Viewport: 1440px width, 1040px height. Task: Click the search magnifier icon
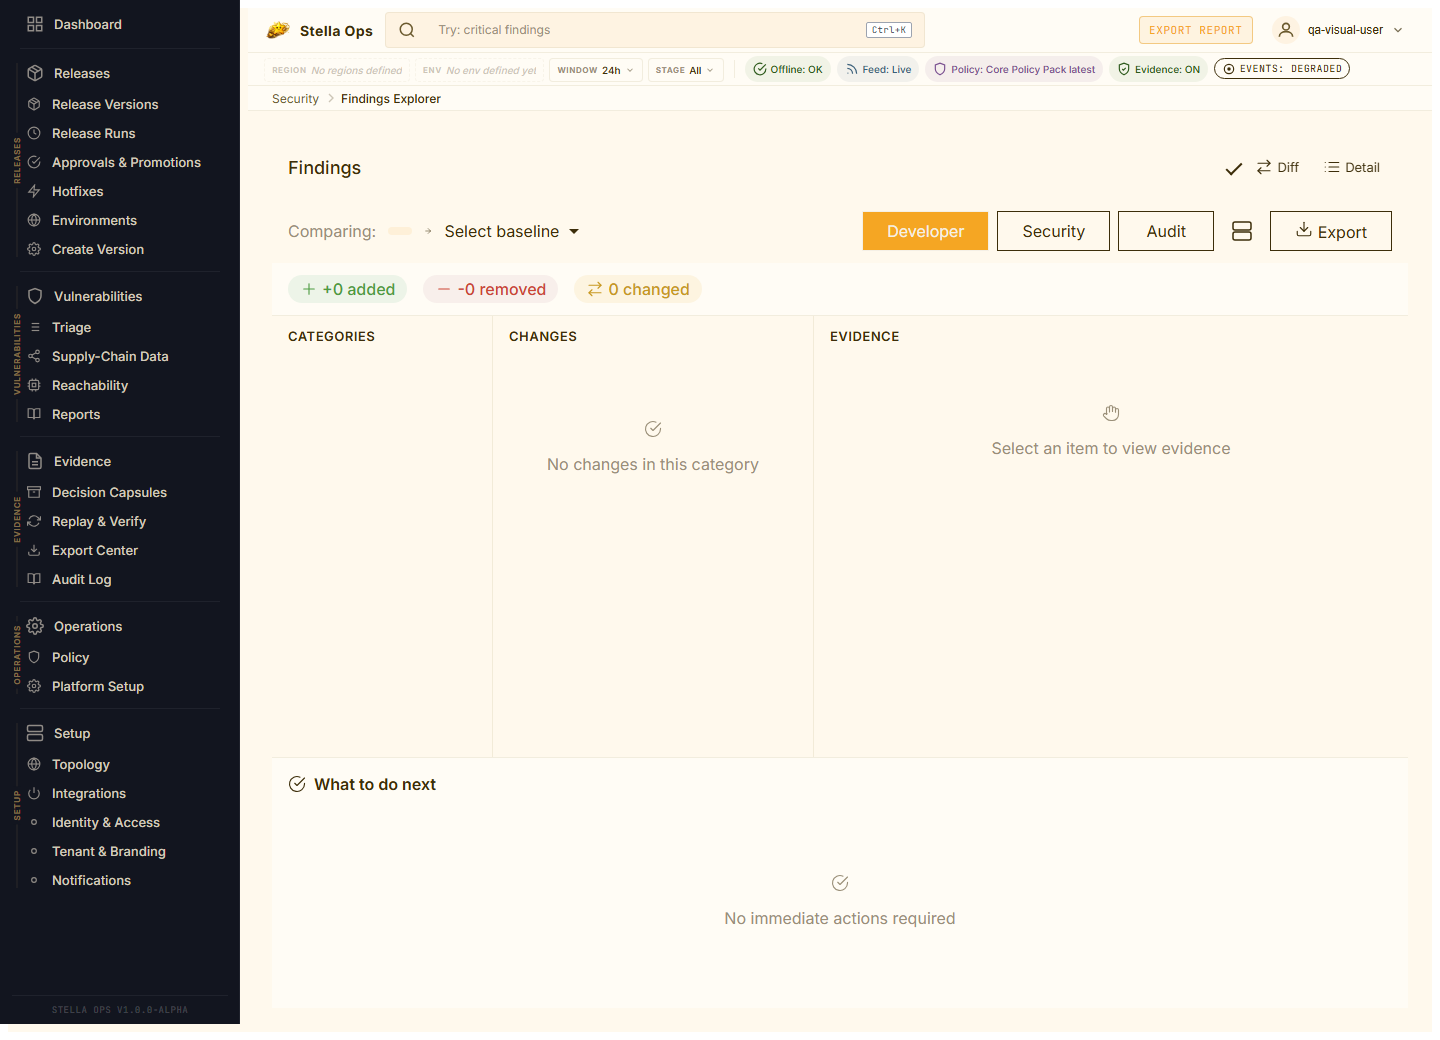(407, 30)
